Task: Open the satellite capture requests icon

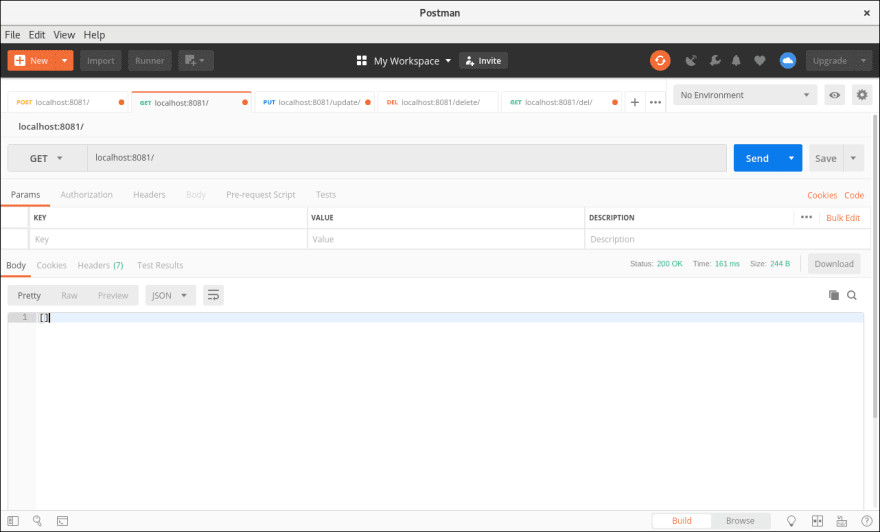Action: (x=691, y=61)
